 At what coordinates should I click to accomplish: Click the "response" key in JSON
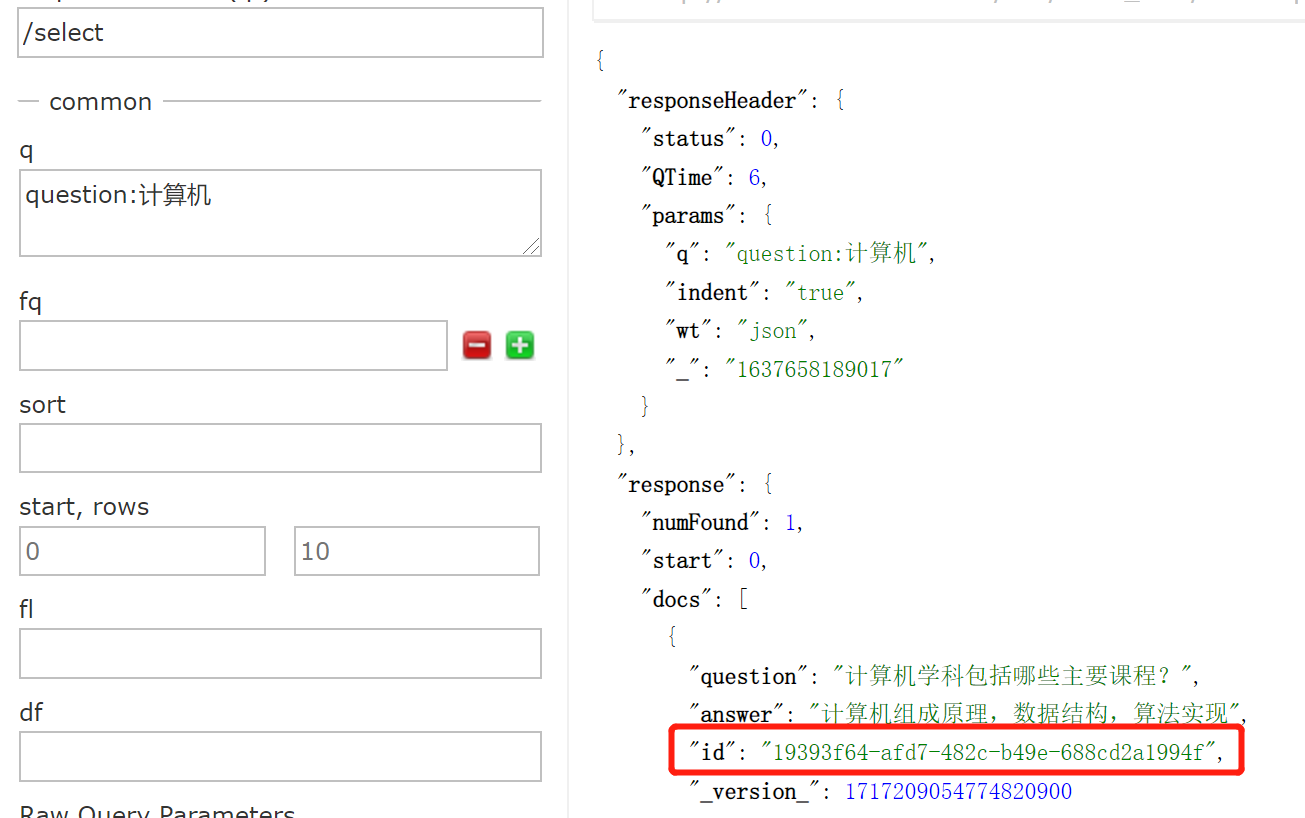(677, 484)
